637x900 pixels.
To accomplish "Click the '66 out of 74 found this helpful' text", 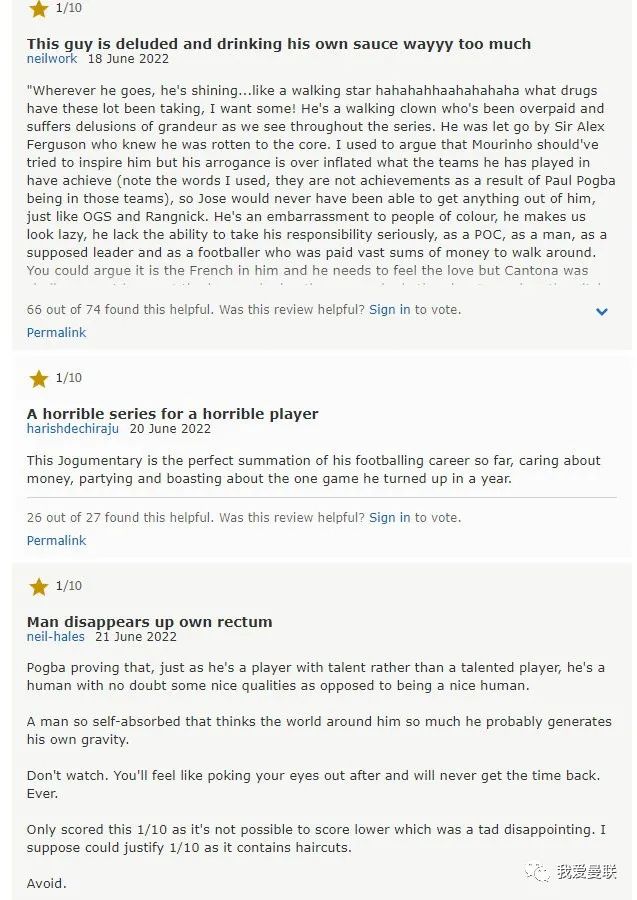I will (120, 310).
